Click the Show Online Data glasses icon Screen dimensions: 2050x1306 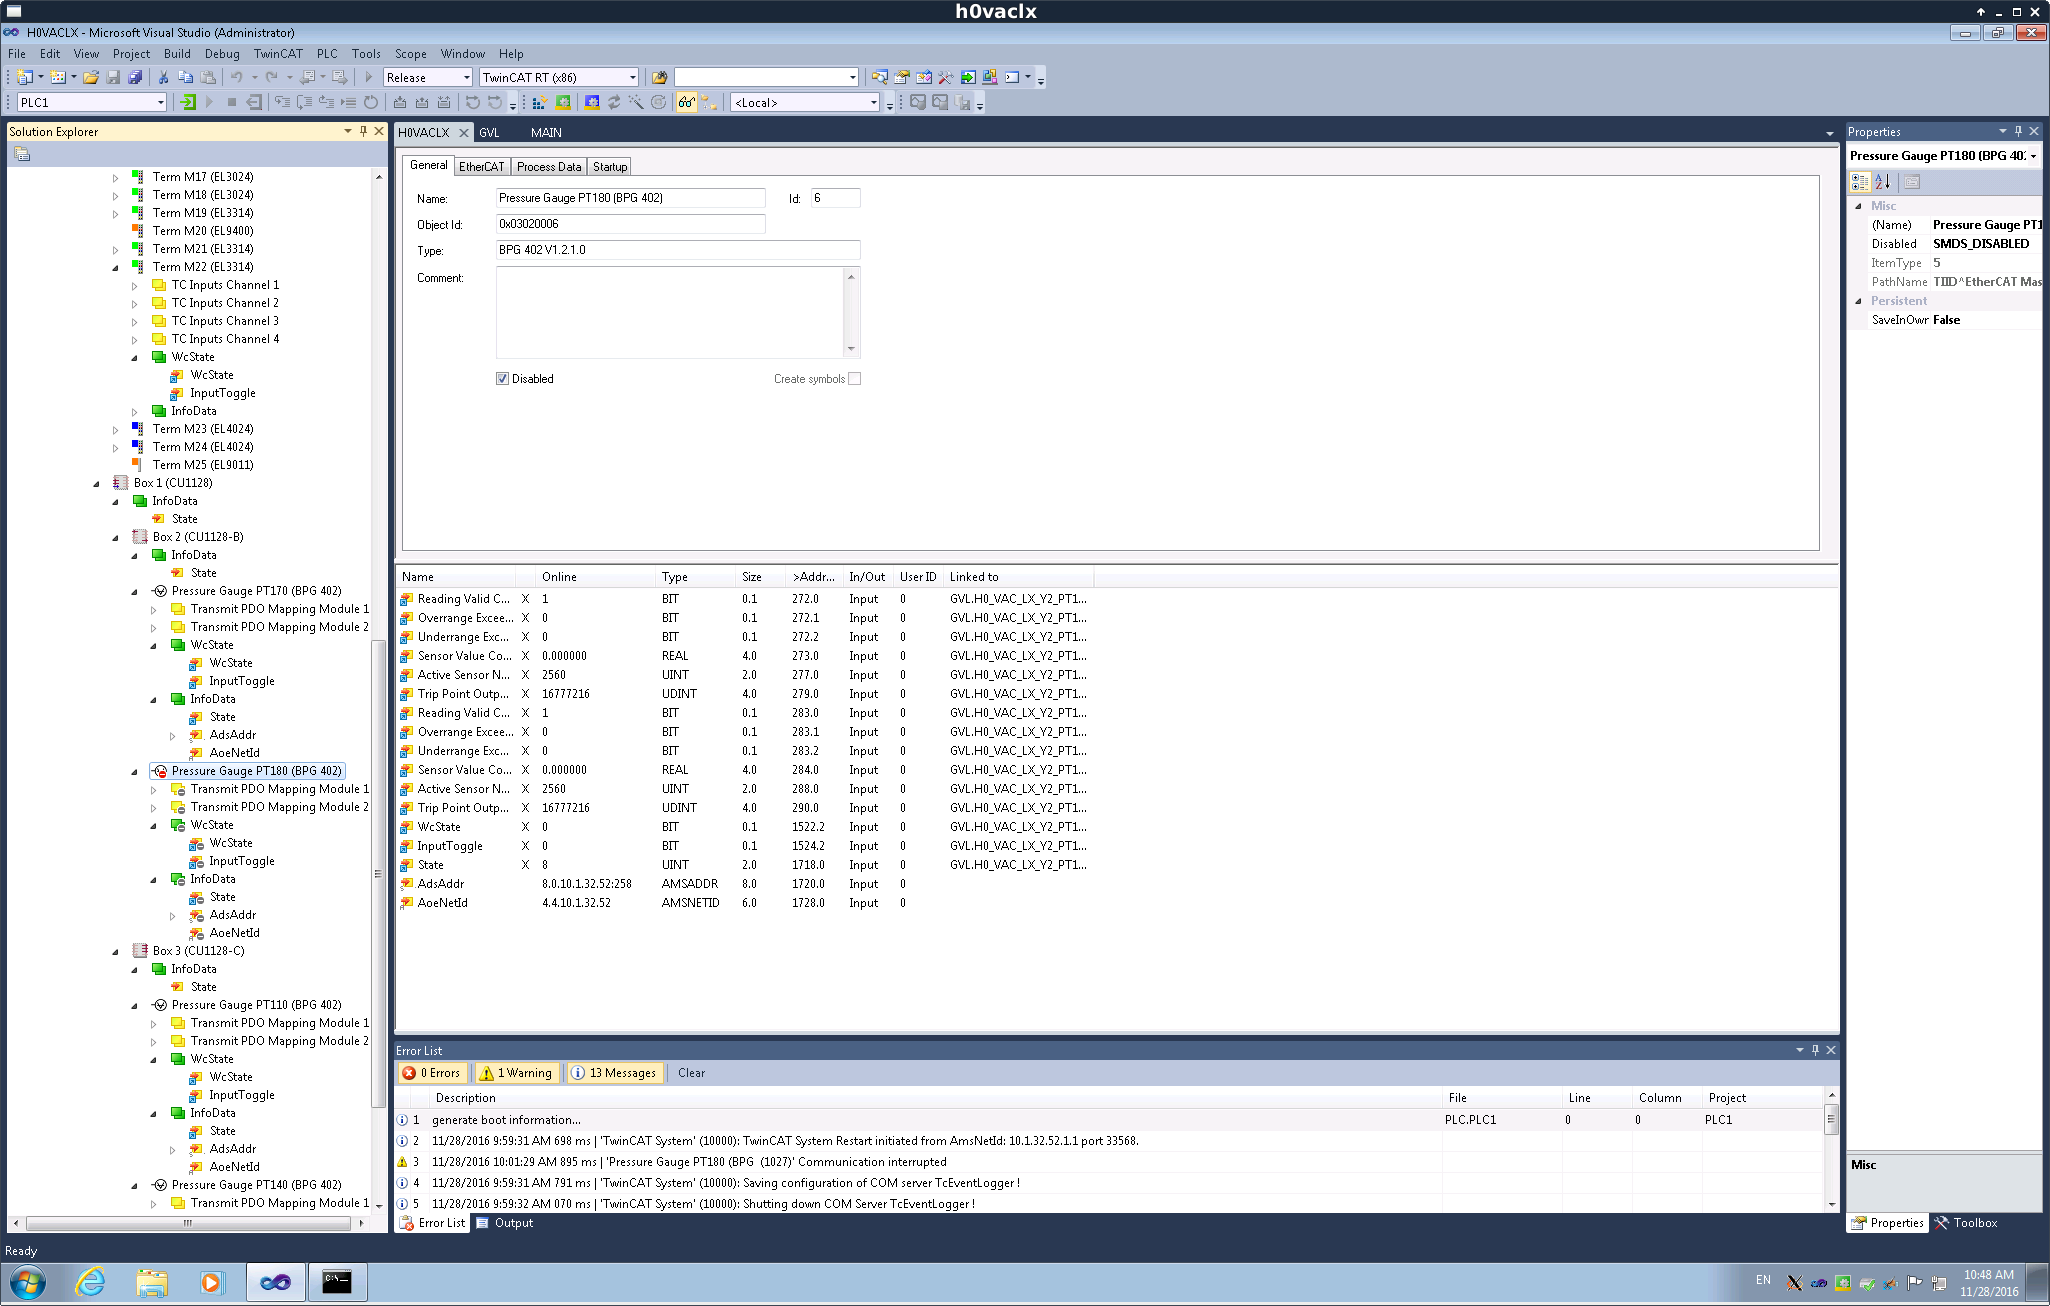pyautogui.click(x=686, y=102)
